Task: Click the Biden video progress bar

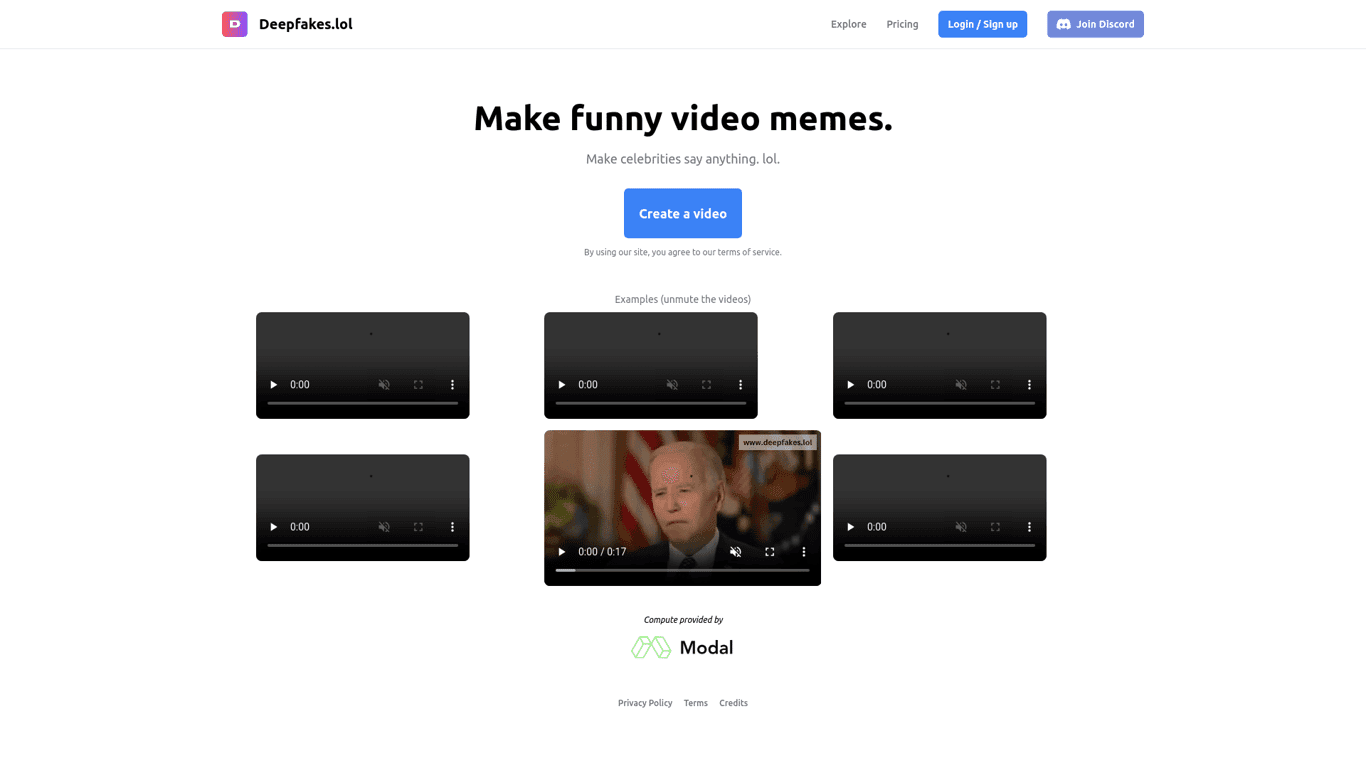Action: [682, 570]
